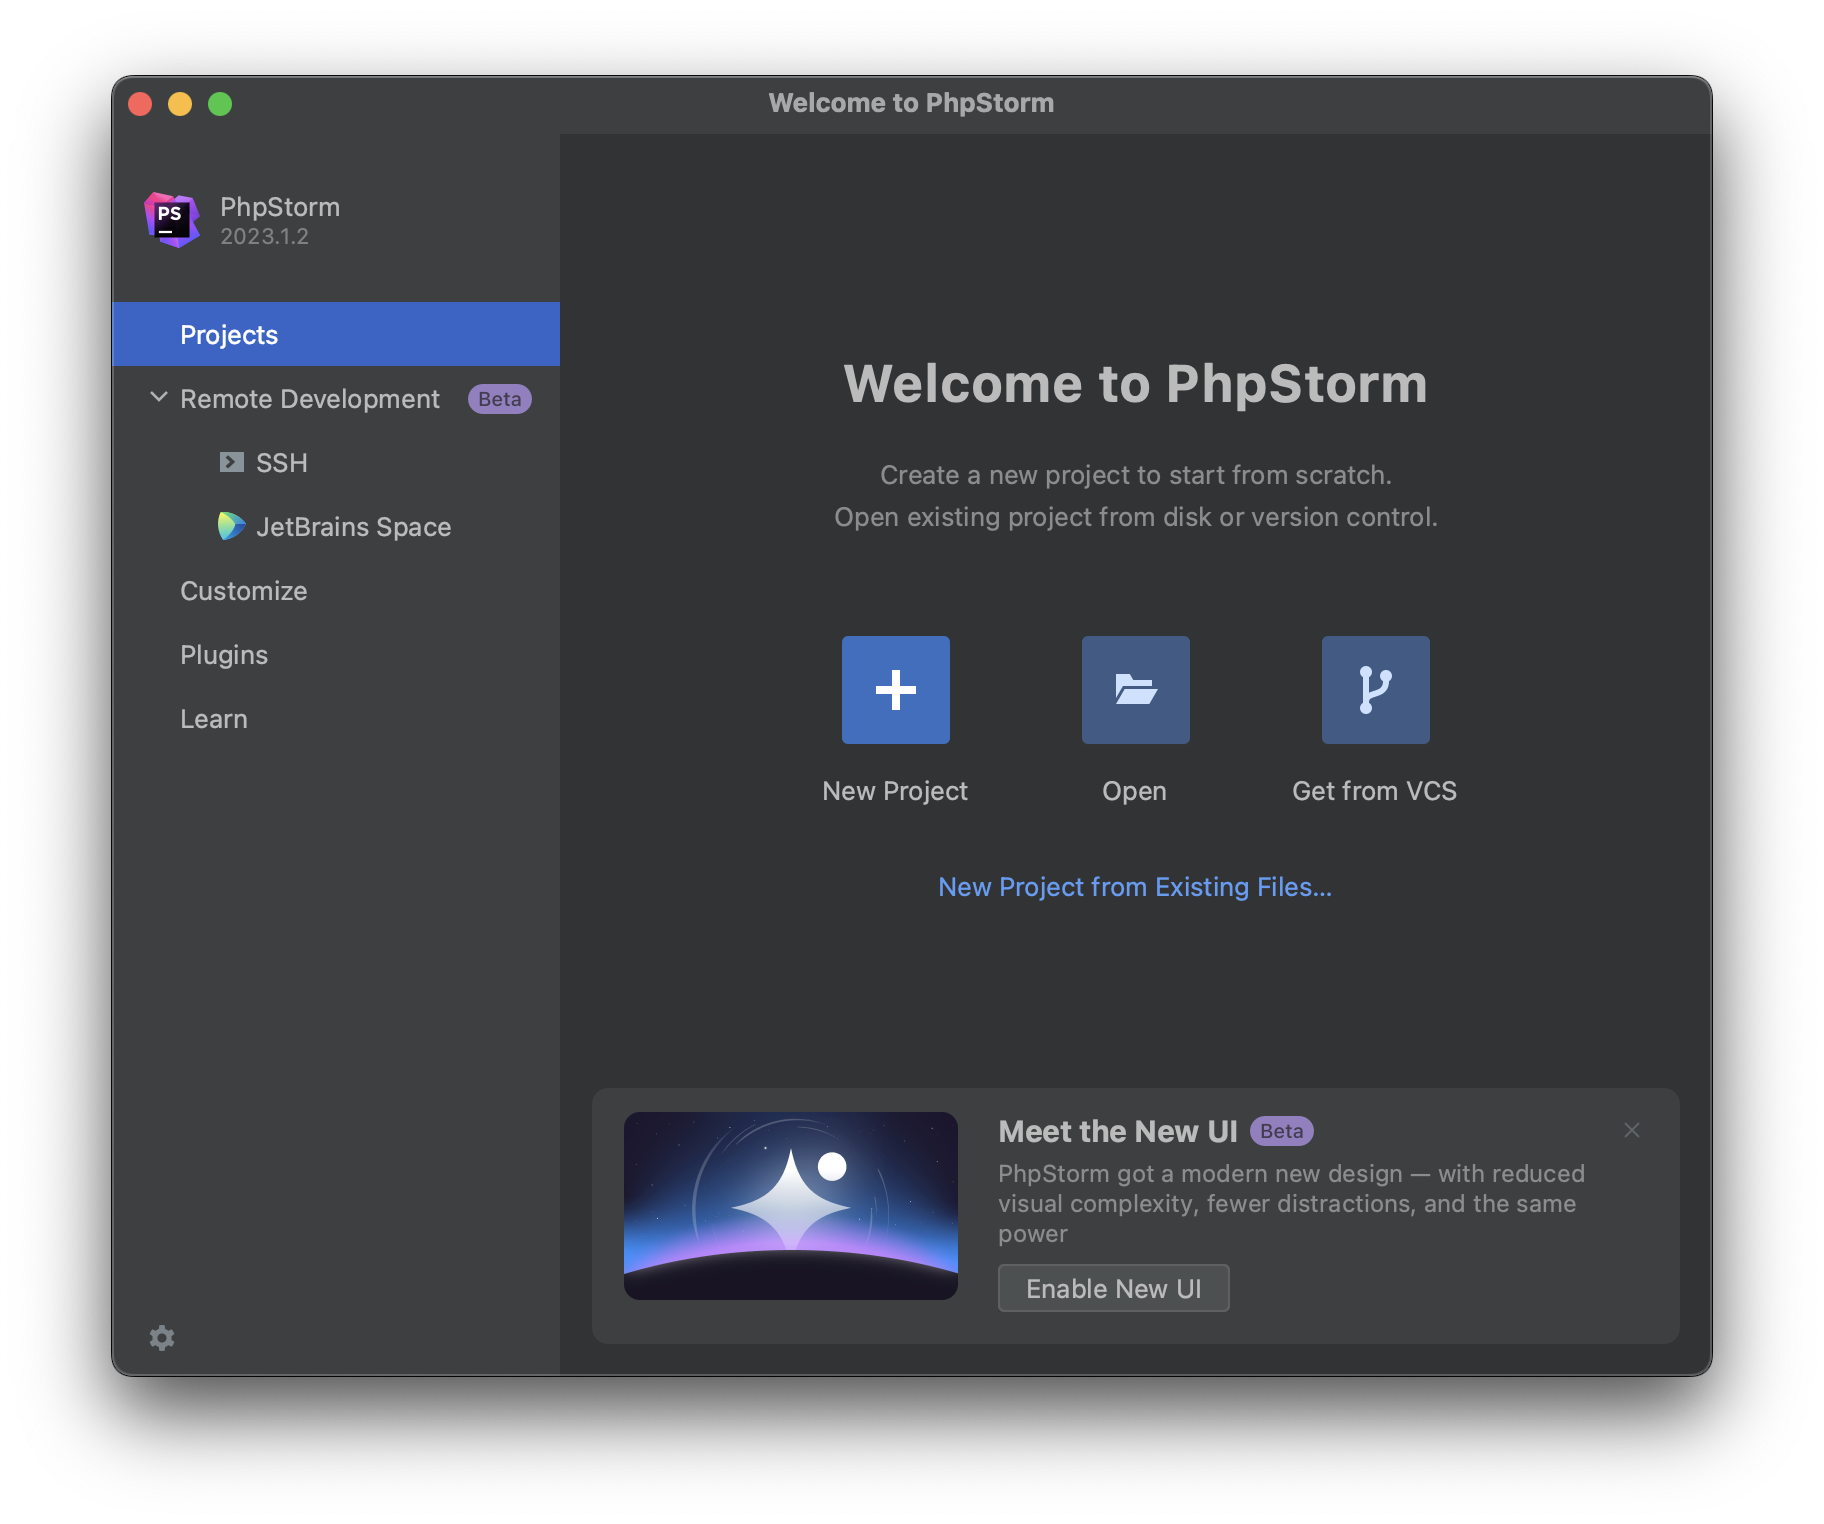Click the PhpStorm logo icon
Image resolution: width=1824 pixels, height=1524 pixels.
172,220
